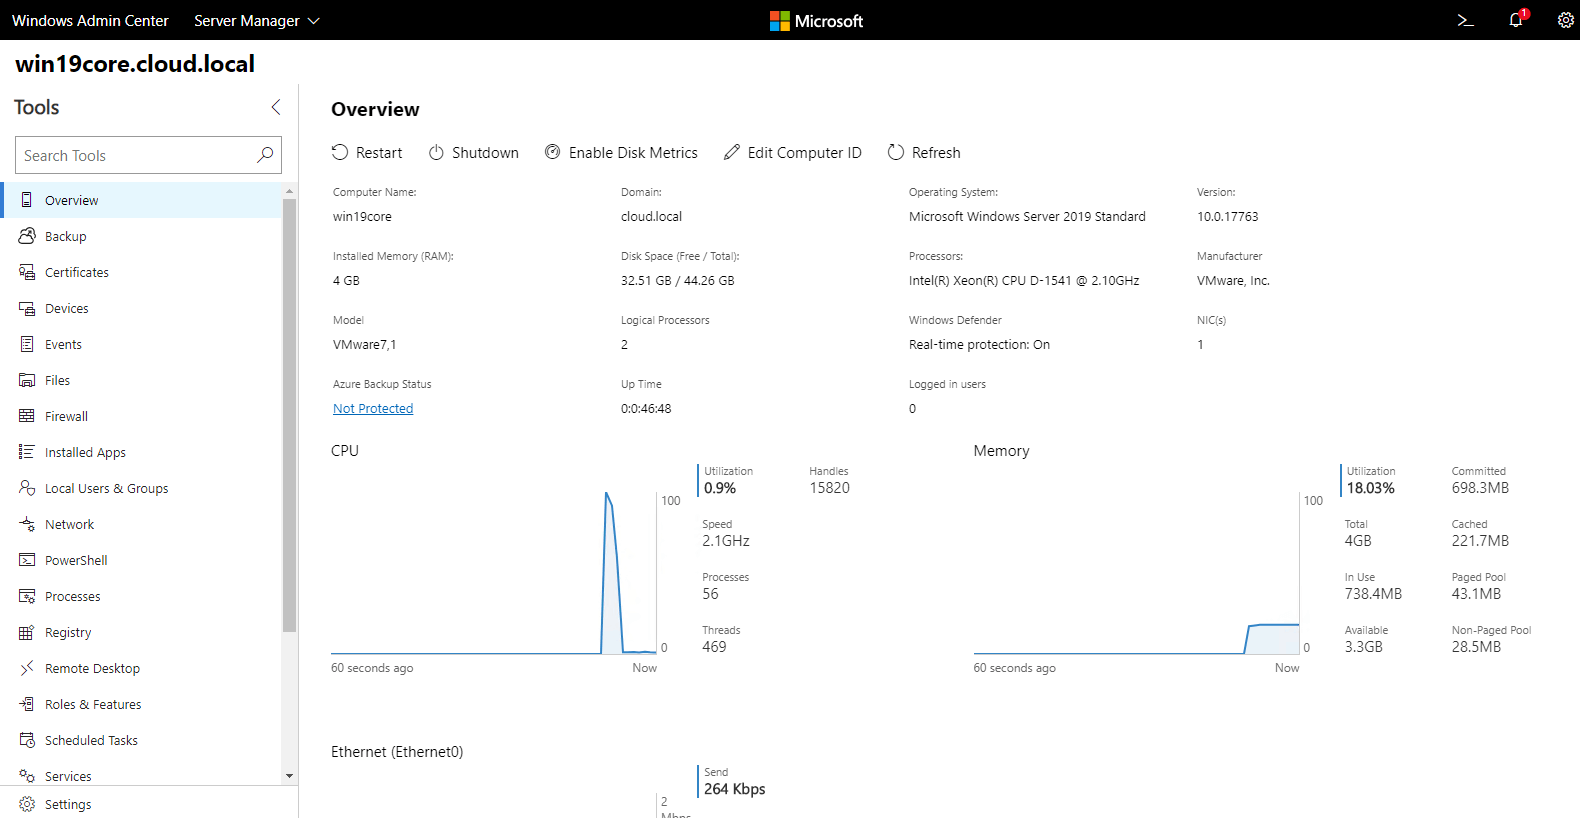Open the Certificates tool
Image resolution: width=1580 pixels, height=818 pixels.
[142, 272]
